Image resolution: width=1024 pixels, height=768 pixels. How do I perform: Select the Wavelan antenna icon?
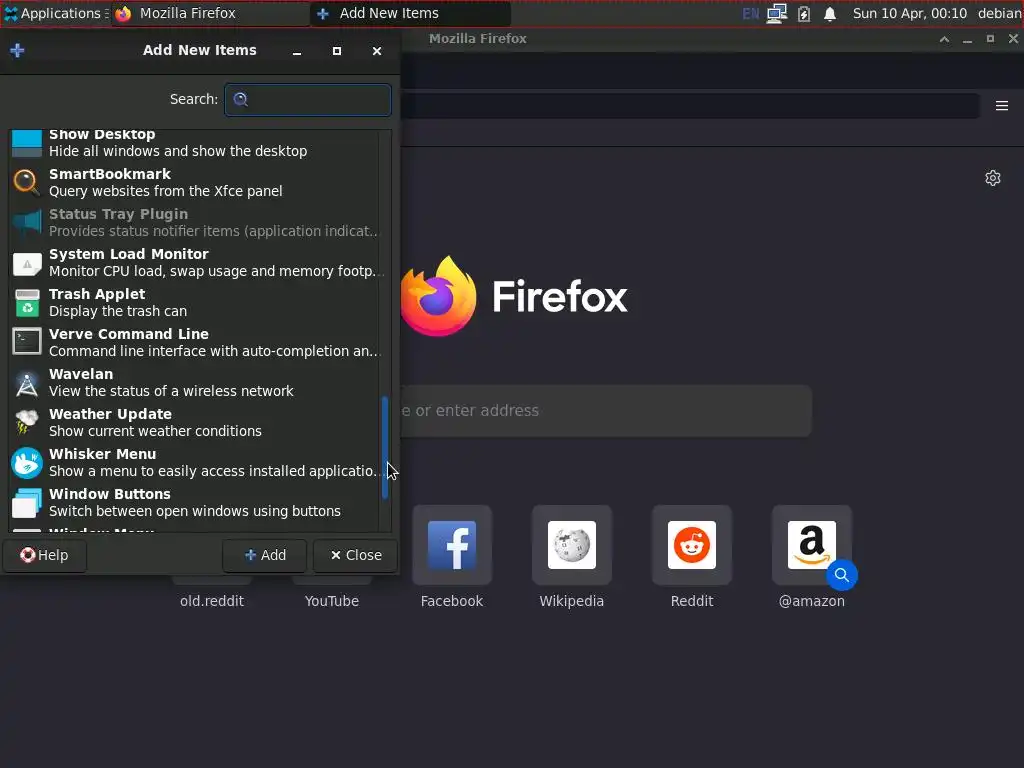coord(27,383)
